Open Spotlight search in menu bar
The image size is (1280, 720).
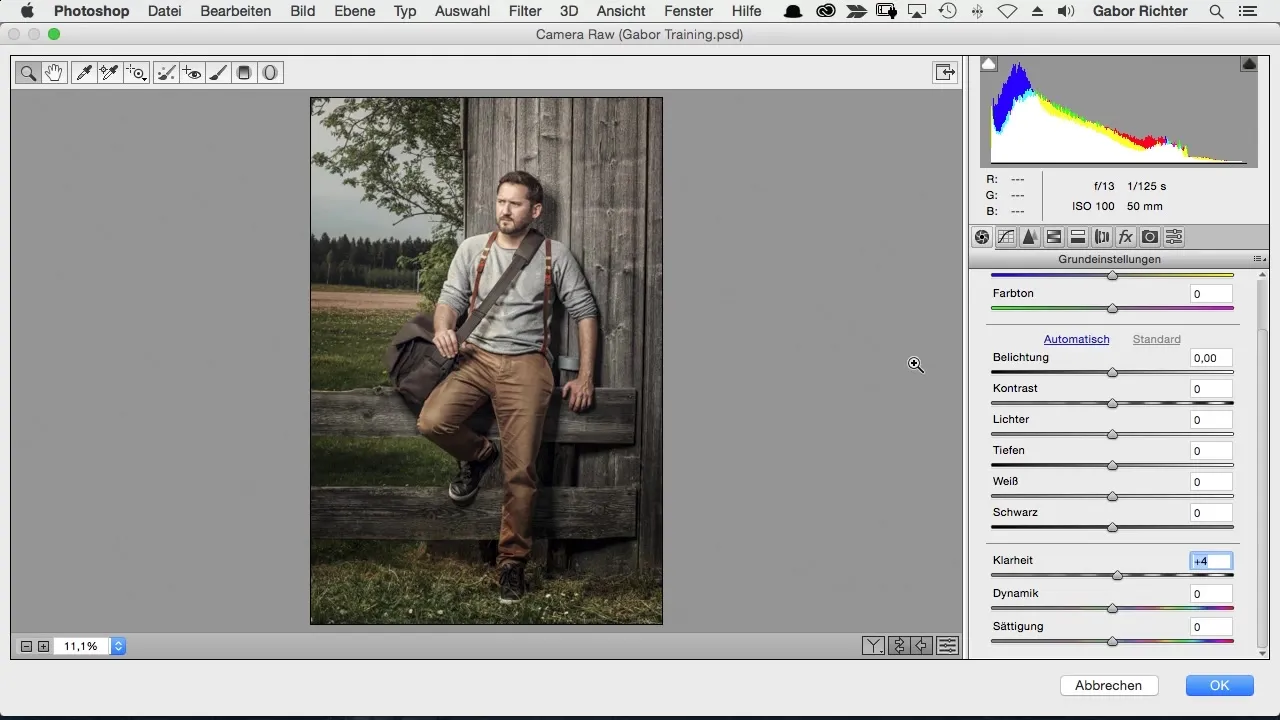(1216, 11)
